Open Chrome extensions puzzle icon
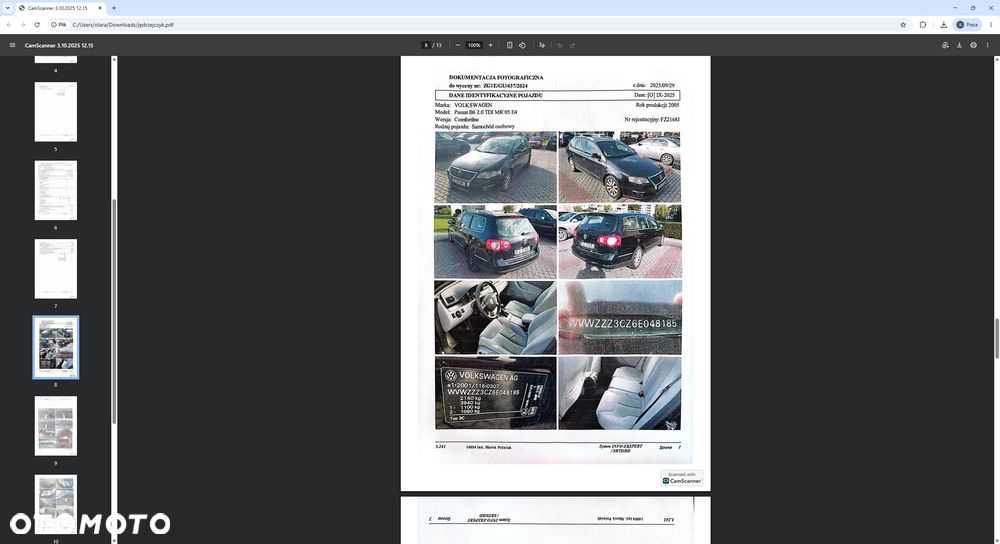Viewport: 1000px width, 544px height. coord(923,25)
